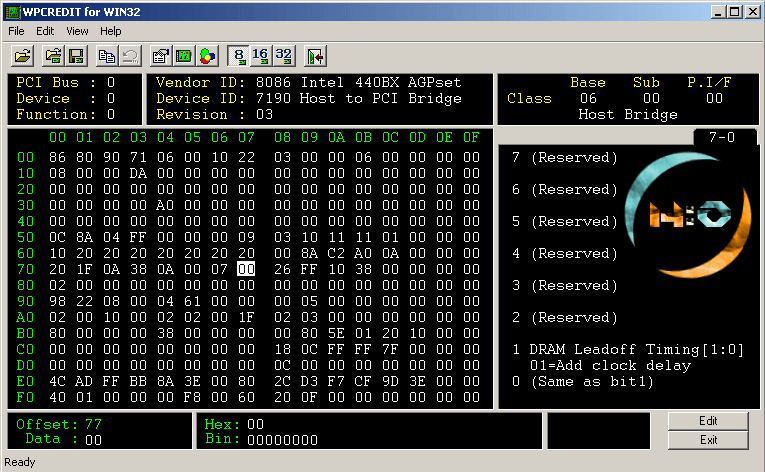Select byte C2 in row 60
765x472 pixels.
point(336,253)
